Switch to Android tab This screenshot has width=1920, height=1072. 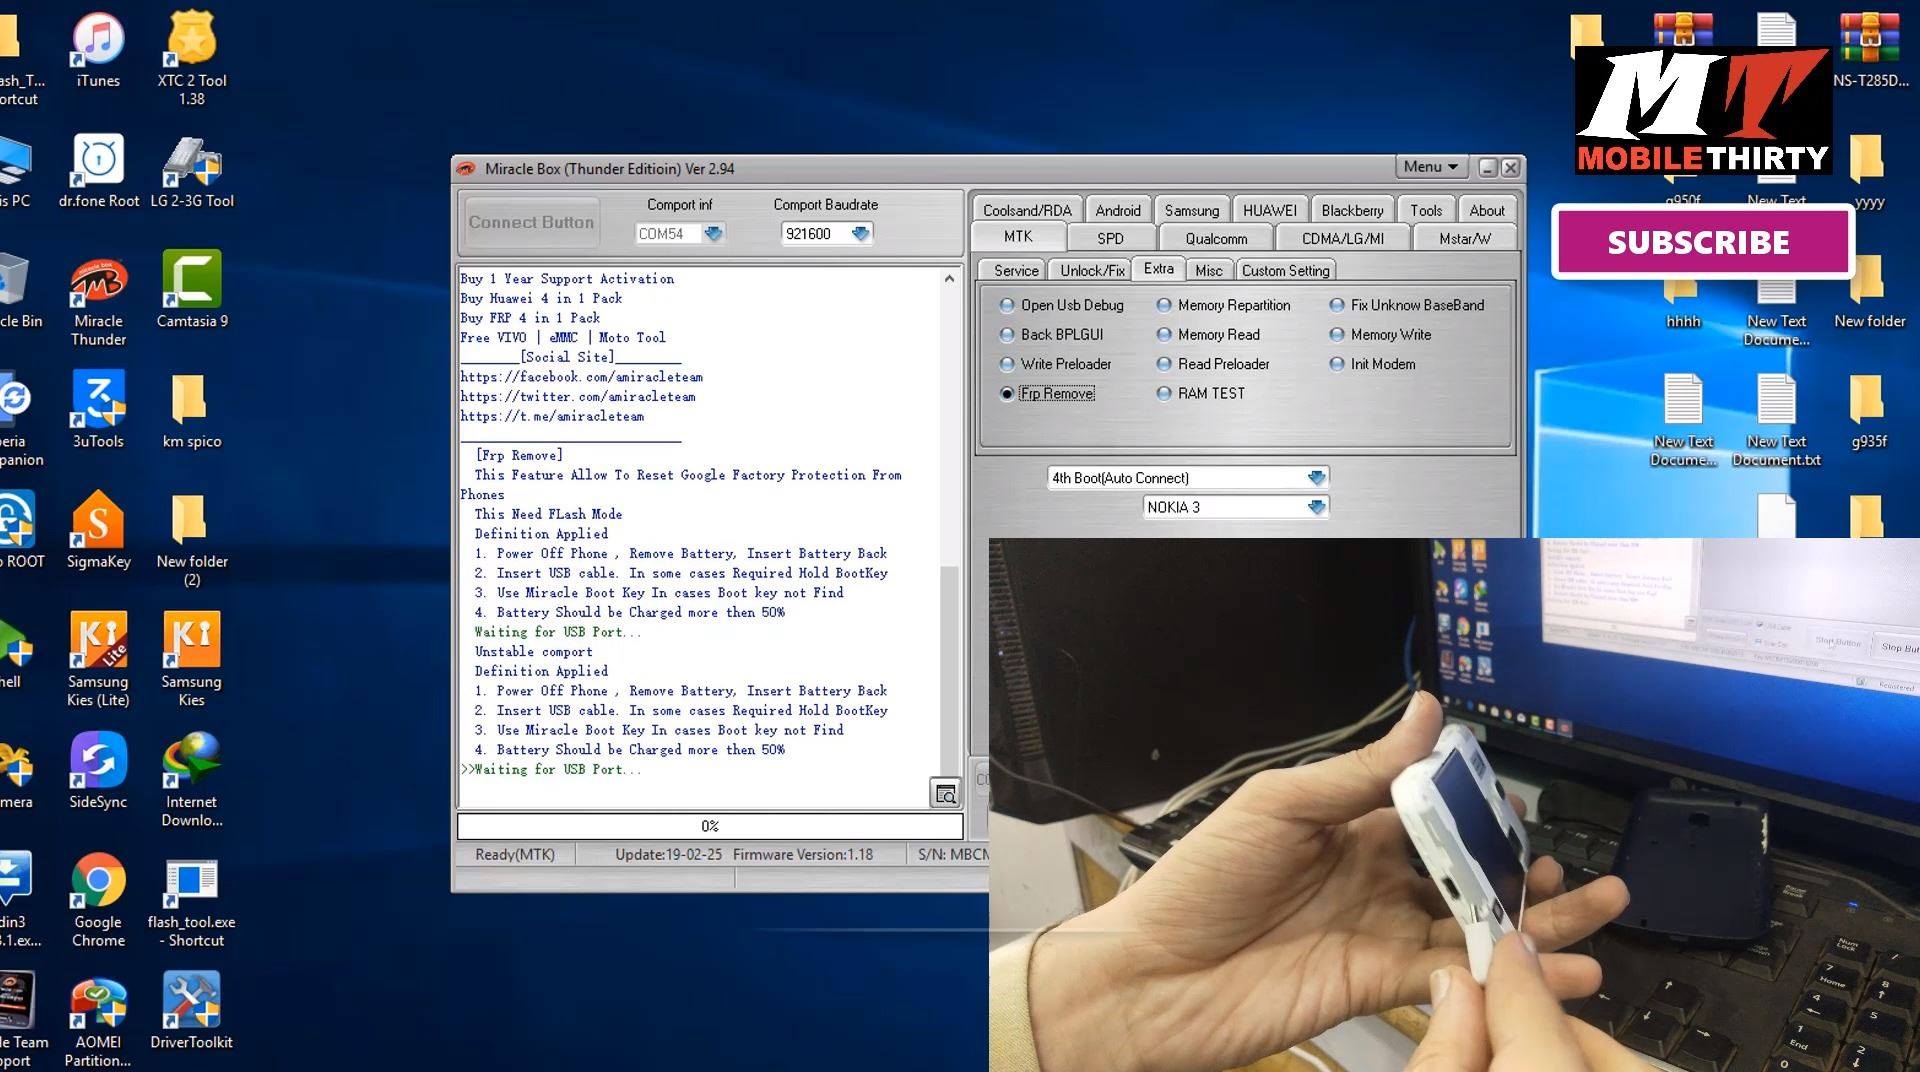(1117, 210)
